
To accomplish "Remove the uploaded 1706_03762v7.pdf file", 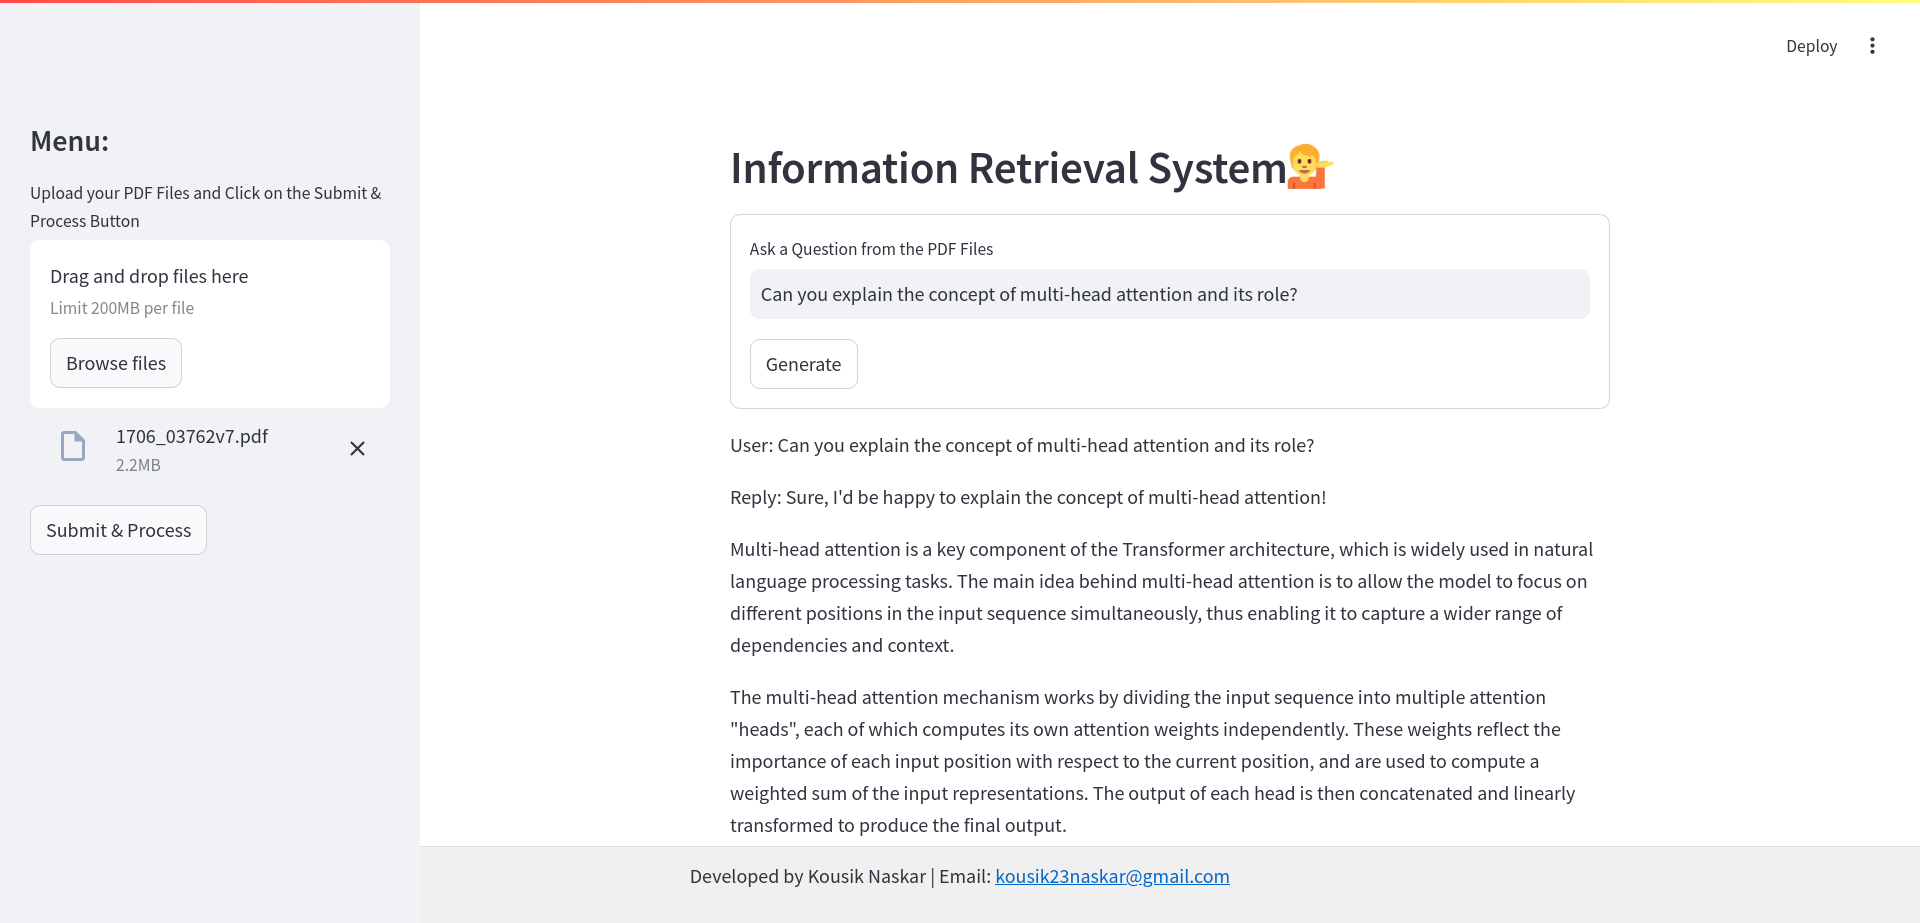I will pos(357,449).
